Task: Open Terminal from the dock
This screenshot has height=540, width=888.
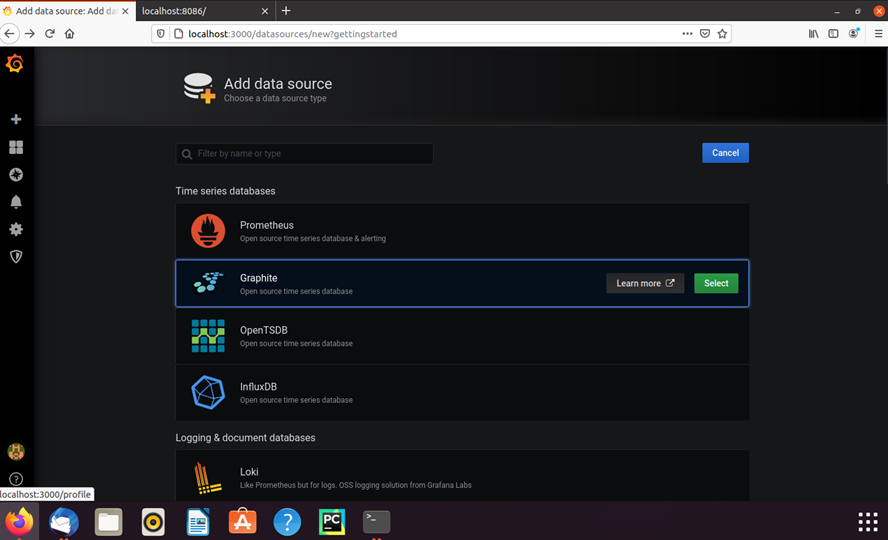Action: click(377, 521)
